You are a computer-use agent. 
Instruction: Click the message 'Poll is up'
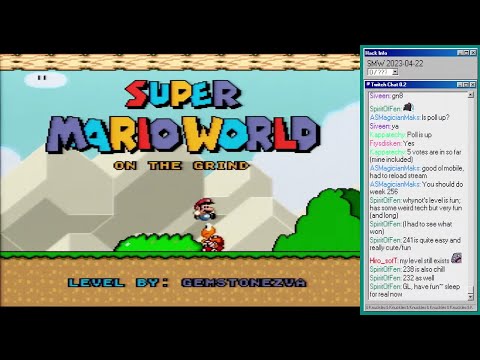(401, 135)
